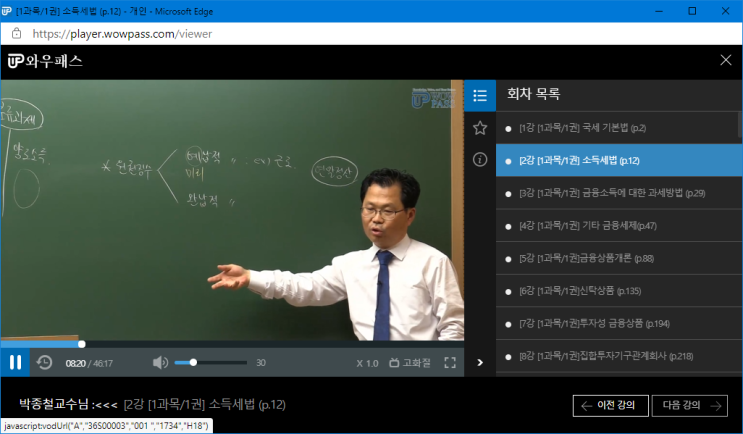
Task: Select 5강 금융상품개론 lecture
Action: pyautogui.click(x=619, y=259)
